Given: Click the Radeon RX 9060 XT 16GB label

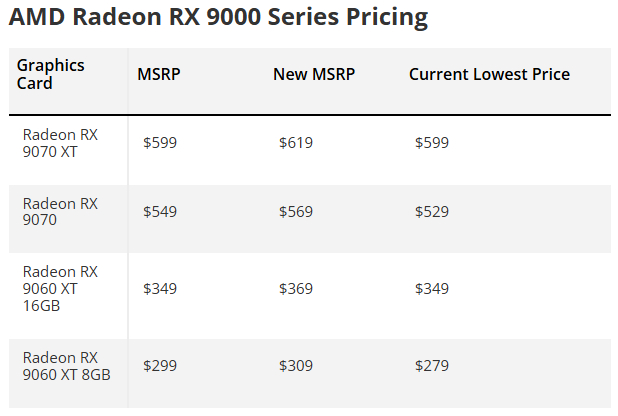Looking at the screenshot, I should pos(61,289).
